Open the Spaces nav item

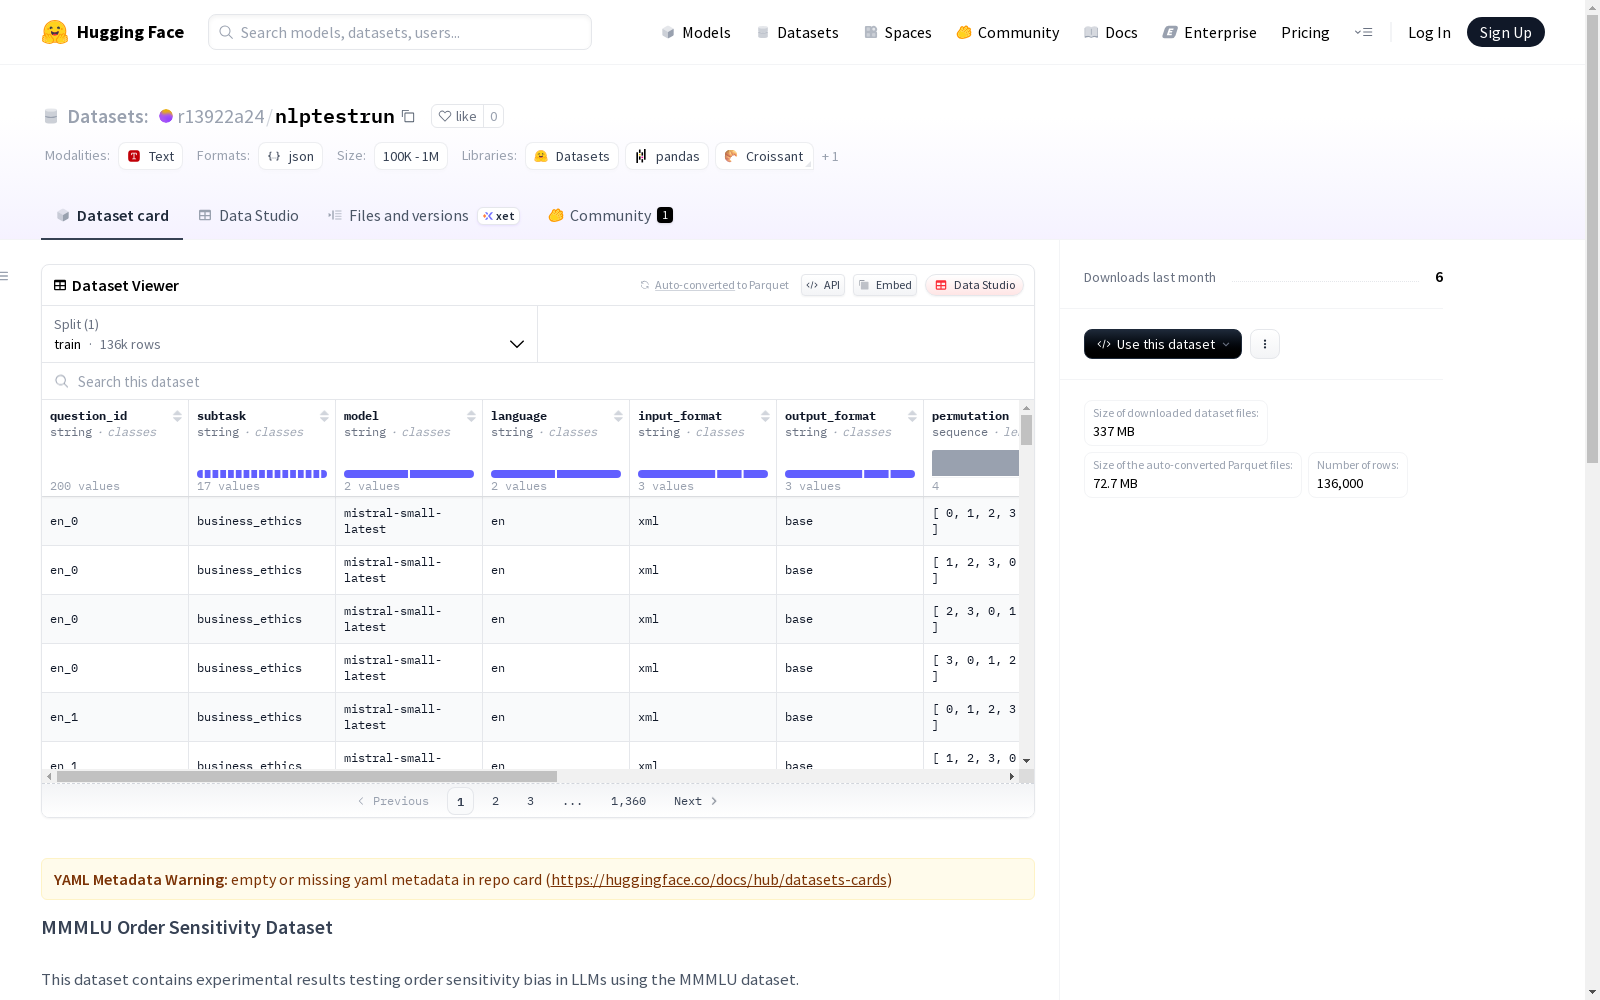tap(898, 32)
